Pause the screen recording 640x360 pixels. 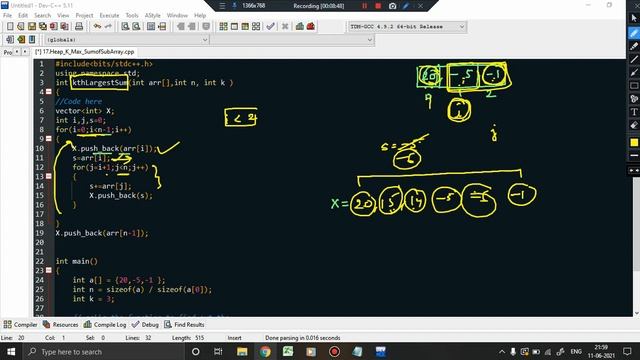364,6
